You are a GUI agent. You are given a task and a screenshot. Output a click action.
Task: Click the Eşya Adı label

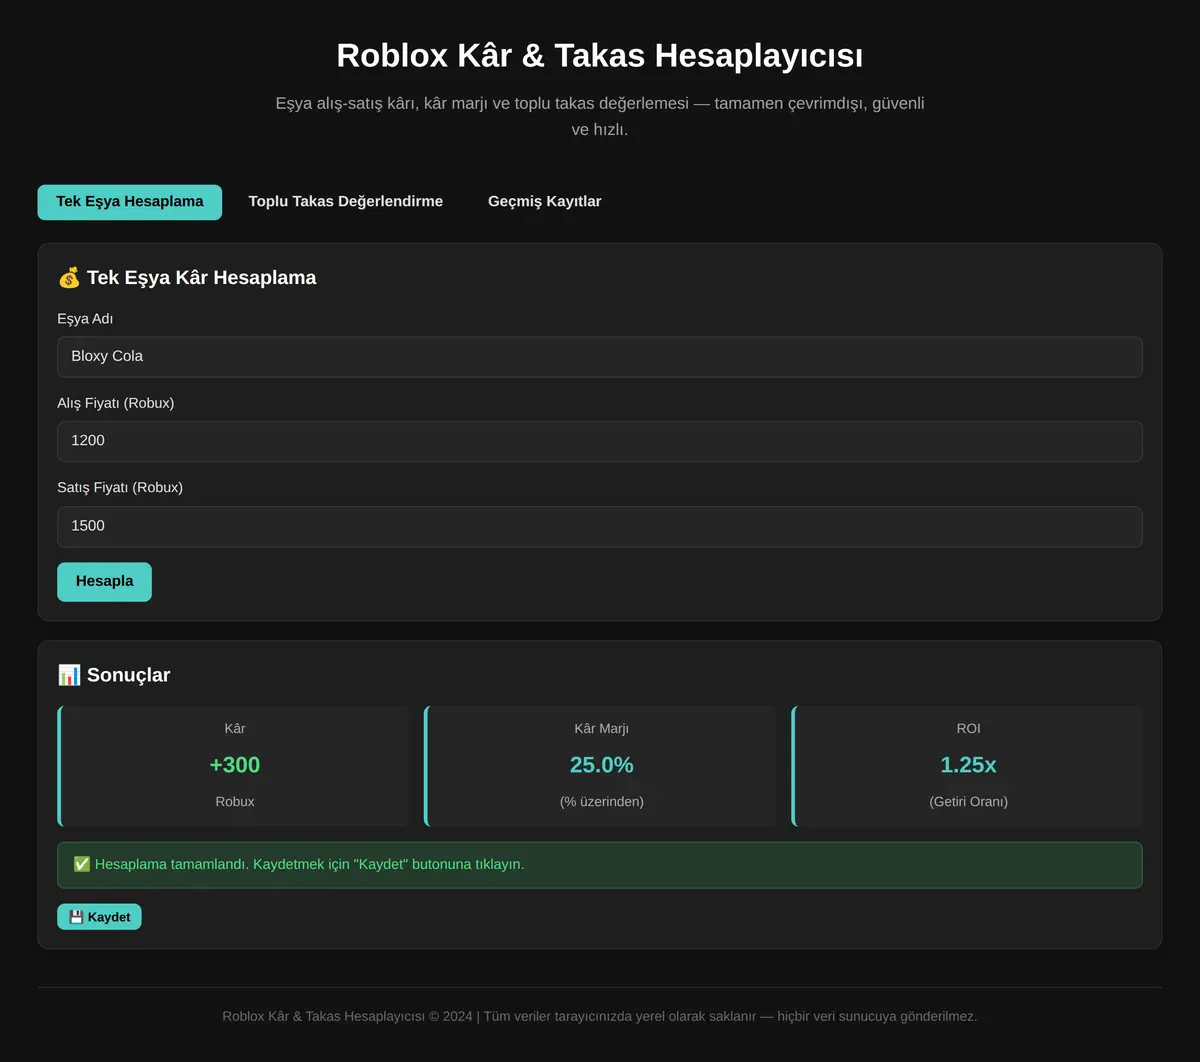pyautogui.click(x=85, y=319)
